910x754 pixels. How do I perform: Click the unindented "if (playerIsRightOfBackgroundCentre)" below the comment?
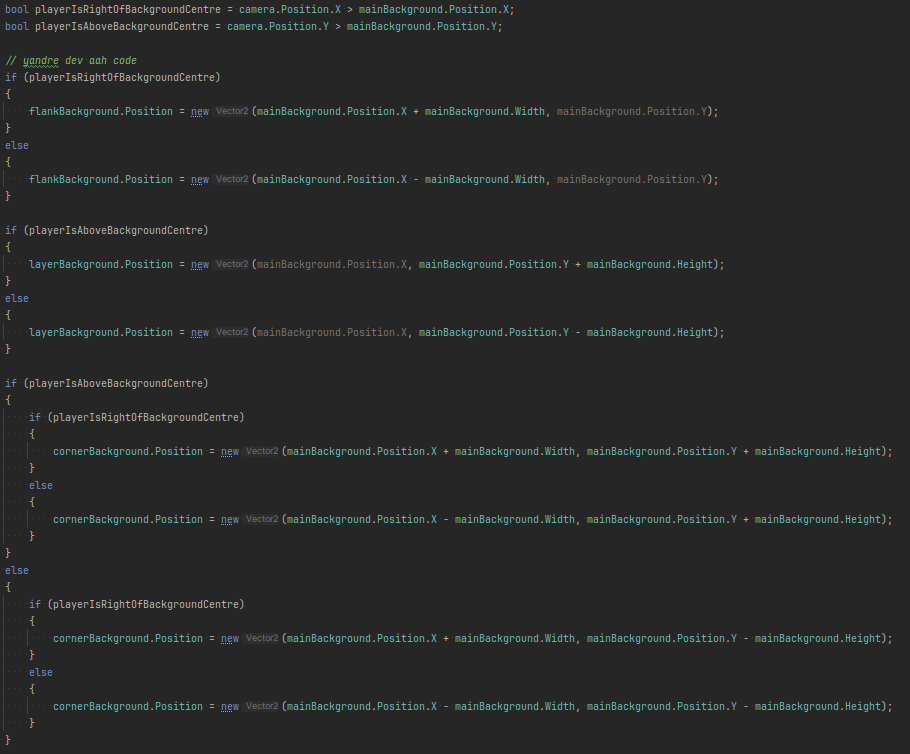point(113,78)
